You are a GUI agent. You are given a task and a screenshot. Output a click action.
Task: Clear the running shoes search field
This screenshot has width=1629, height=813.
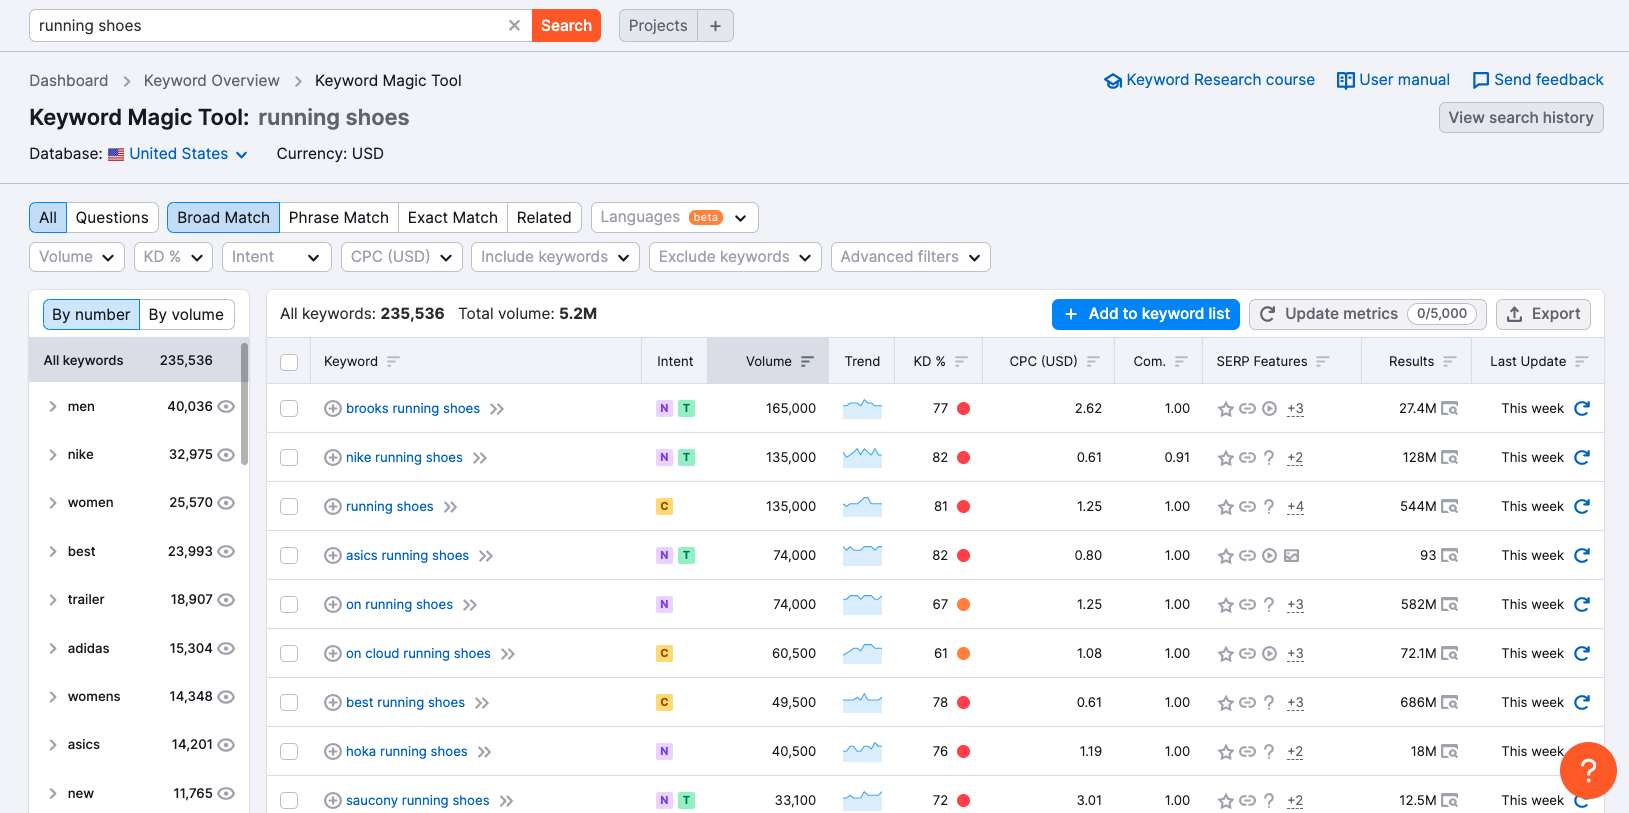(514, 26)
